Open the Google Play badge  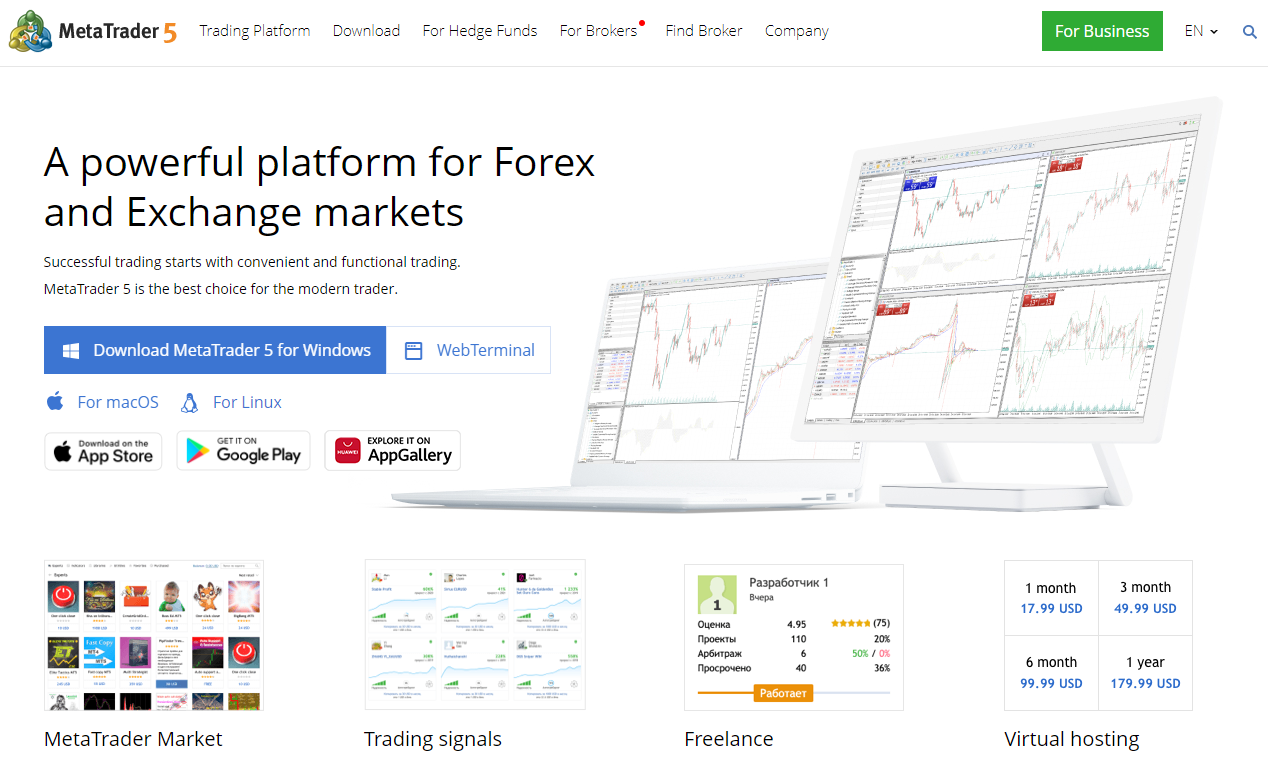coord(243,450)
